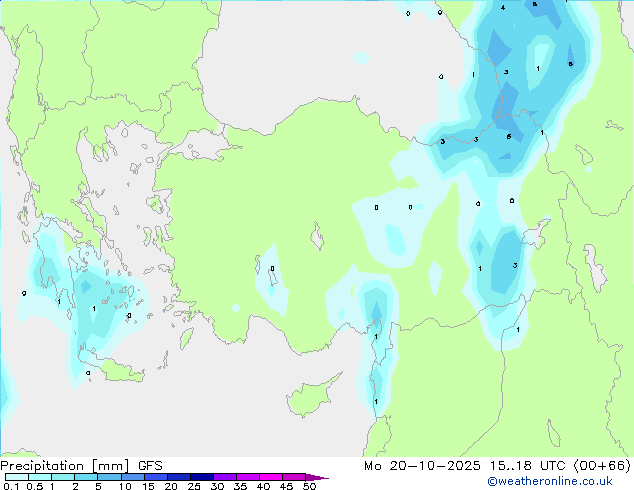Screen dimensions: 634x490
Task: Pick the 15–20 mm legend color swatch
Action: [156, 477]
